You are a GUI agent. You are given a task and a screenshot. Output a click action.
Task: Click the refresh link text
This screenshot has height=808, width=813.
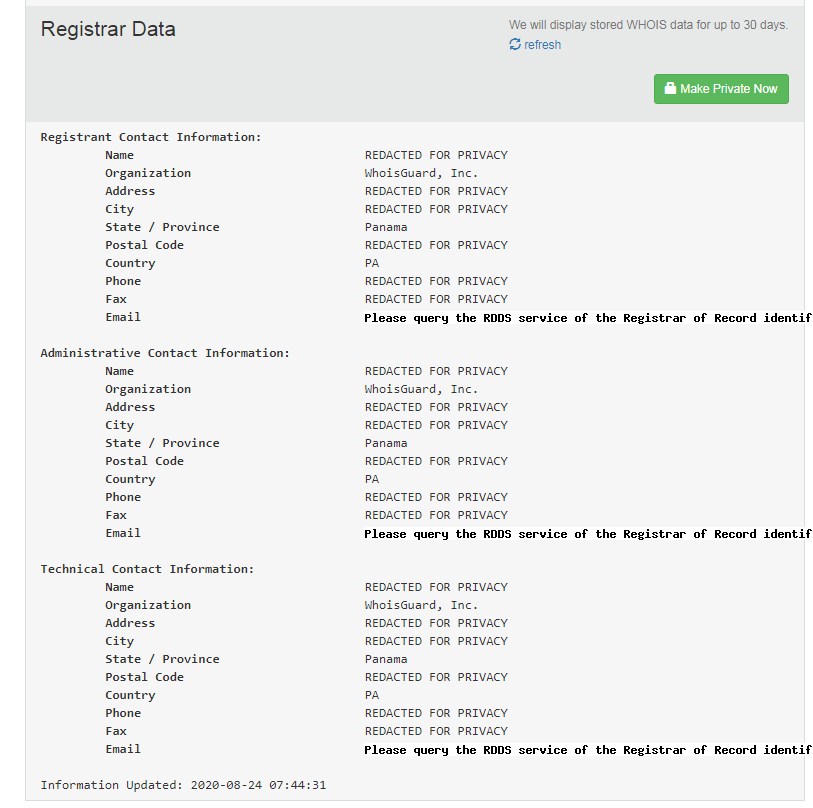pyautogui.click(x=542, y=45)
